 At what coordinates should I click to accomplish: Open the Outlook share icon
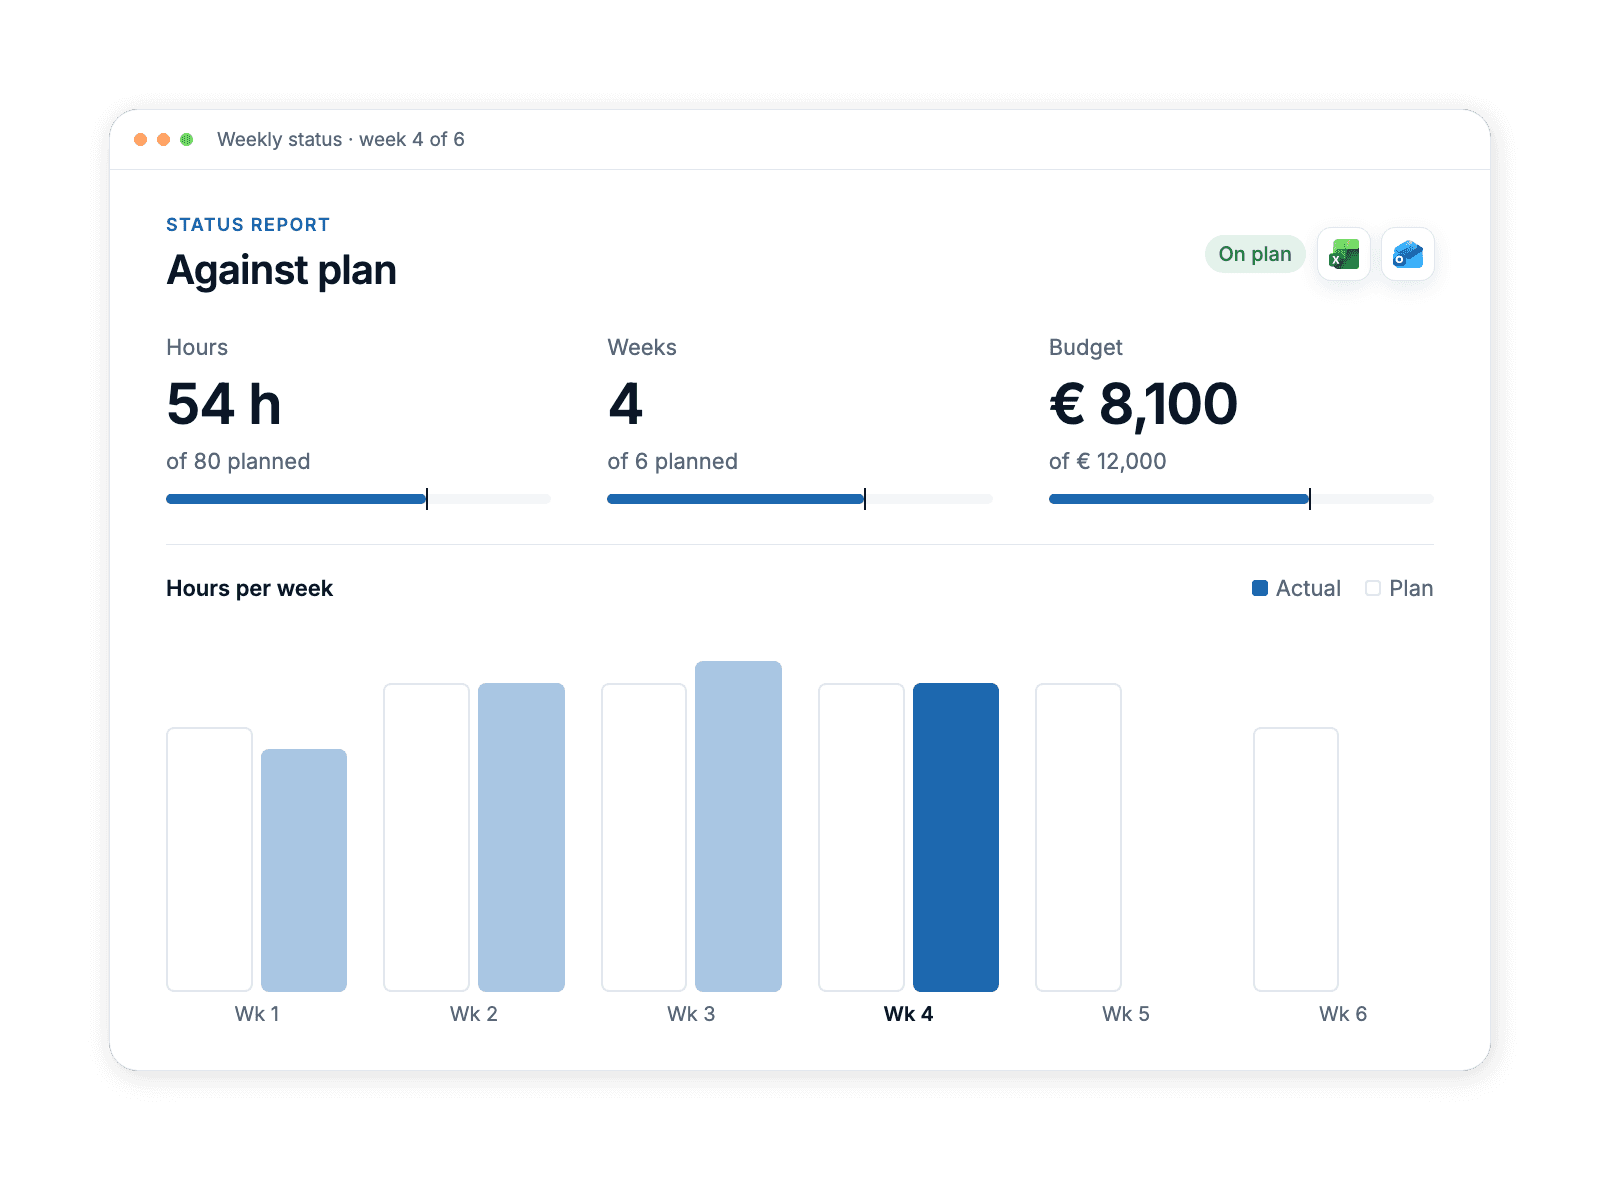(x=1408, y=254)
